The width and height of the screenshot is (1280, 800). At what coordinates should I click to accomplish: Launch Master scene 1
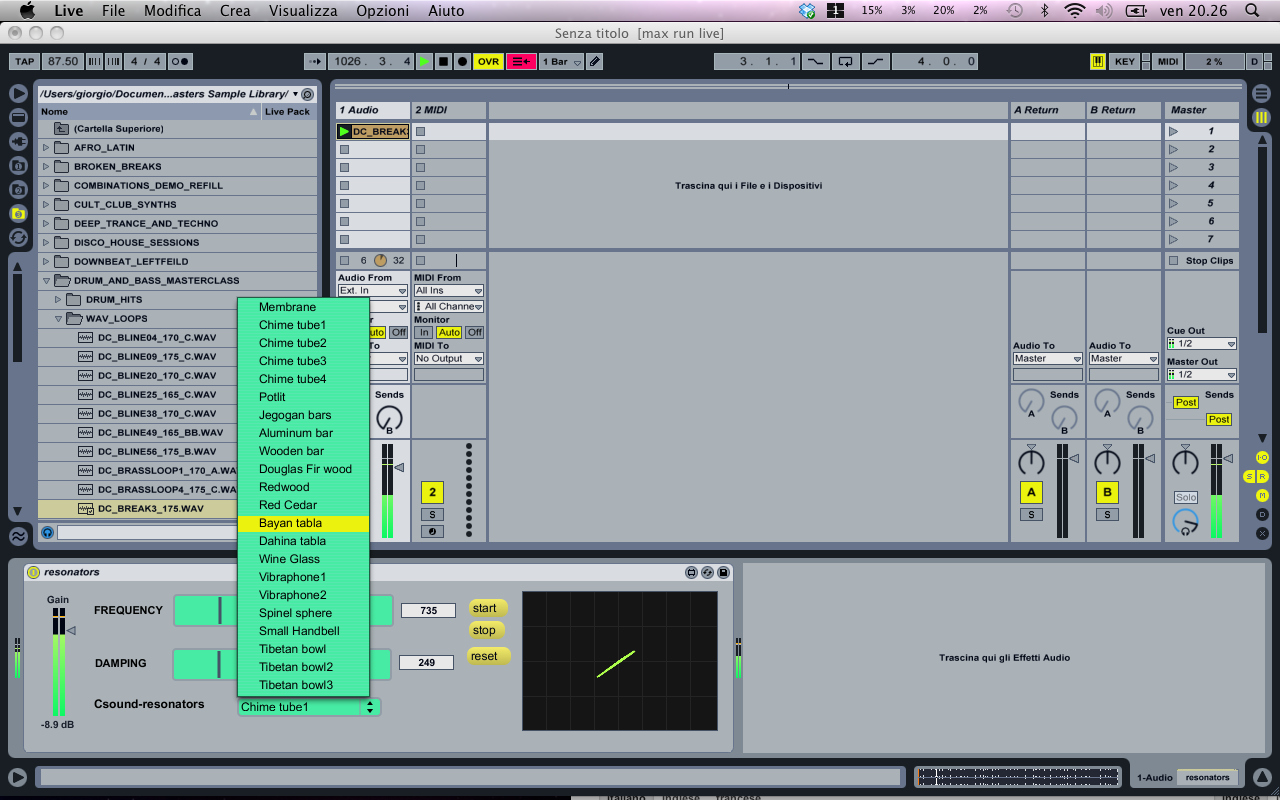tap(1174, 131)
